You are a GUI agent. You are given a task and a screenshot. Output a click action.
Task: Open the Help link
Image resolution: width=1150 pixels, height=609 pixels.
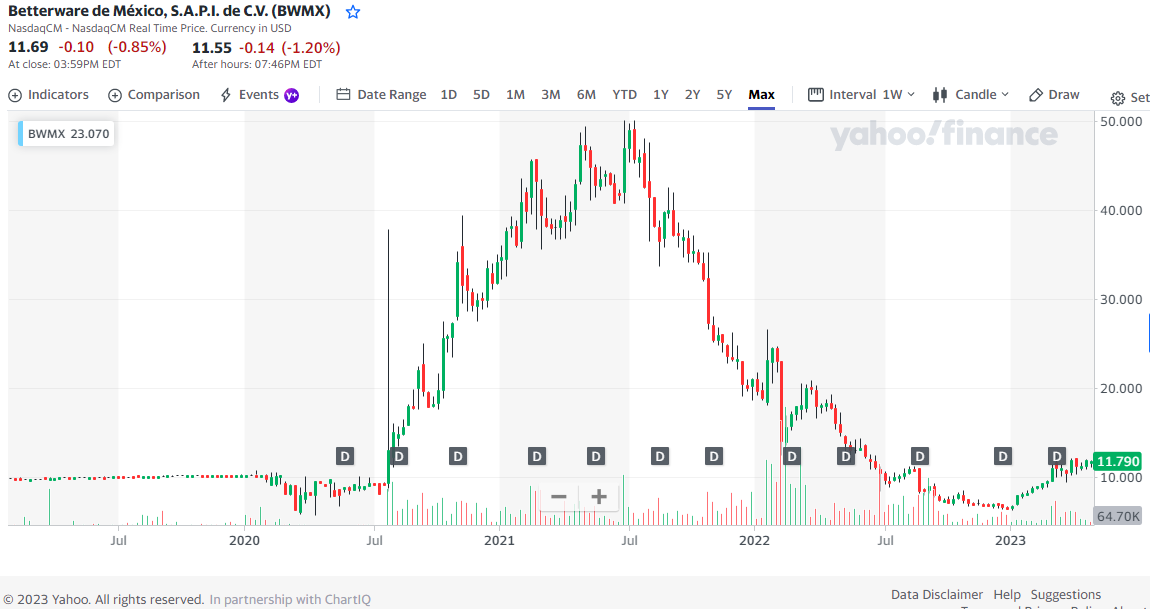1007,594
